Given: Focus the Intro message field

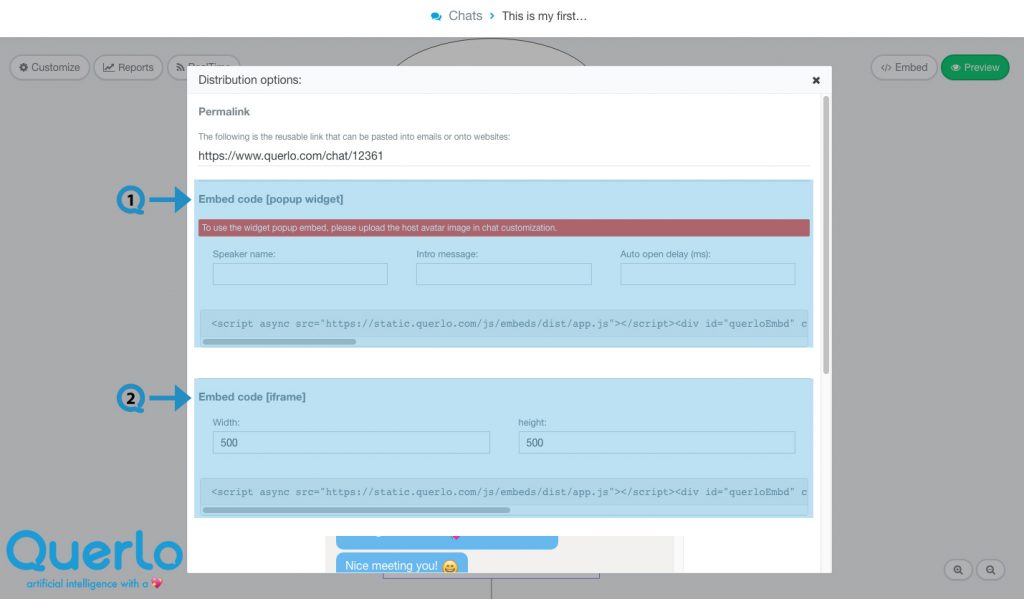Looking at the screenshot, I should pos(504,274).
